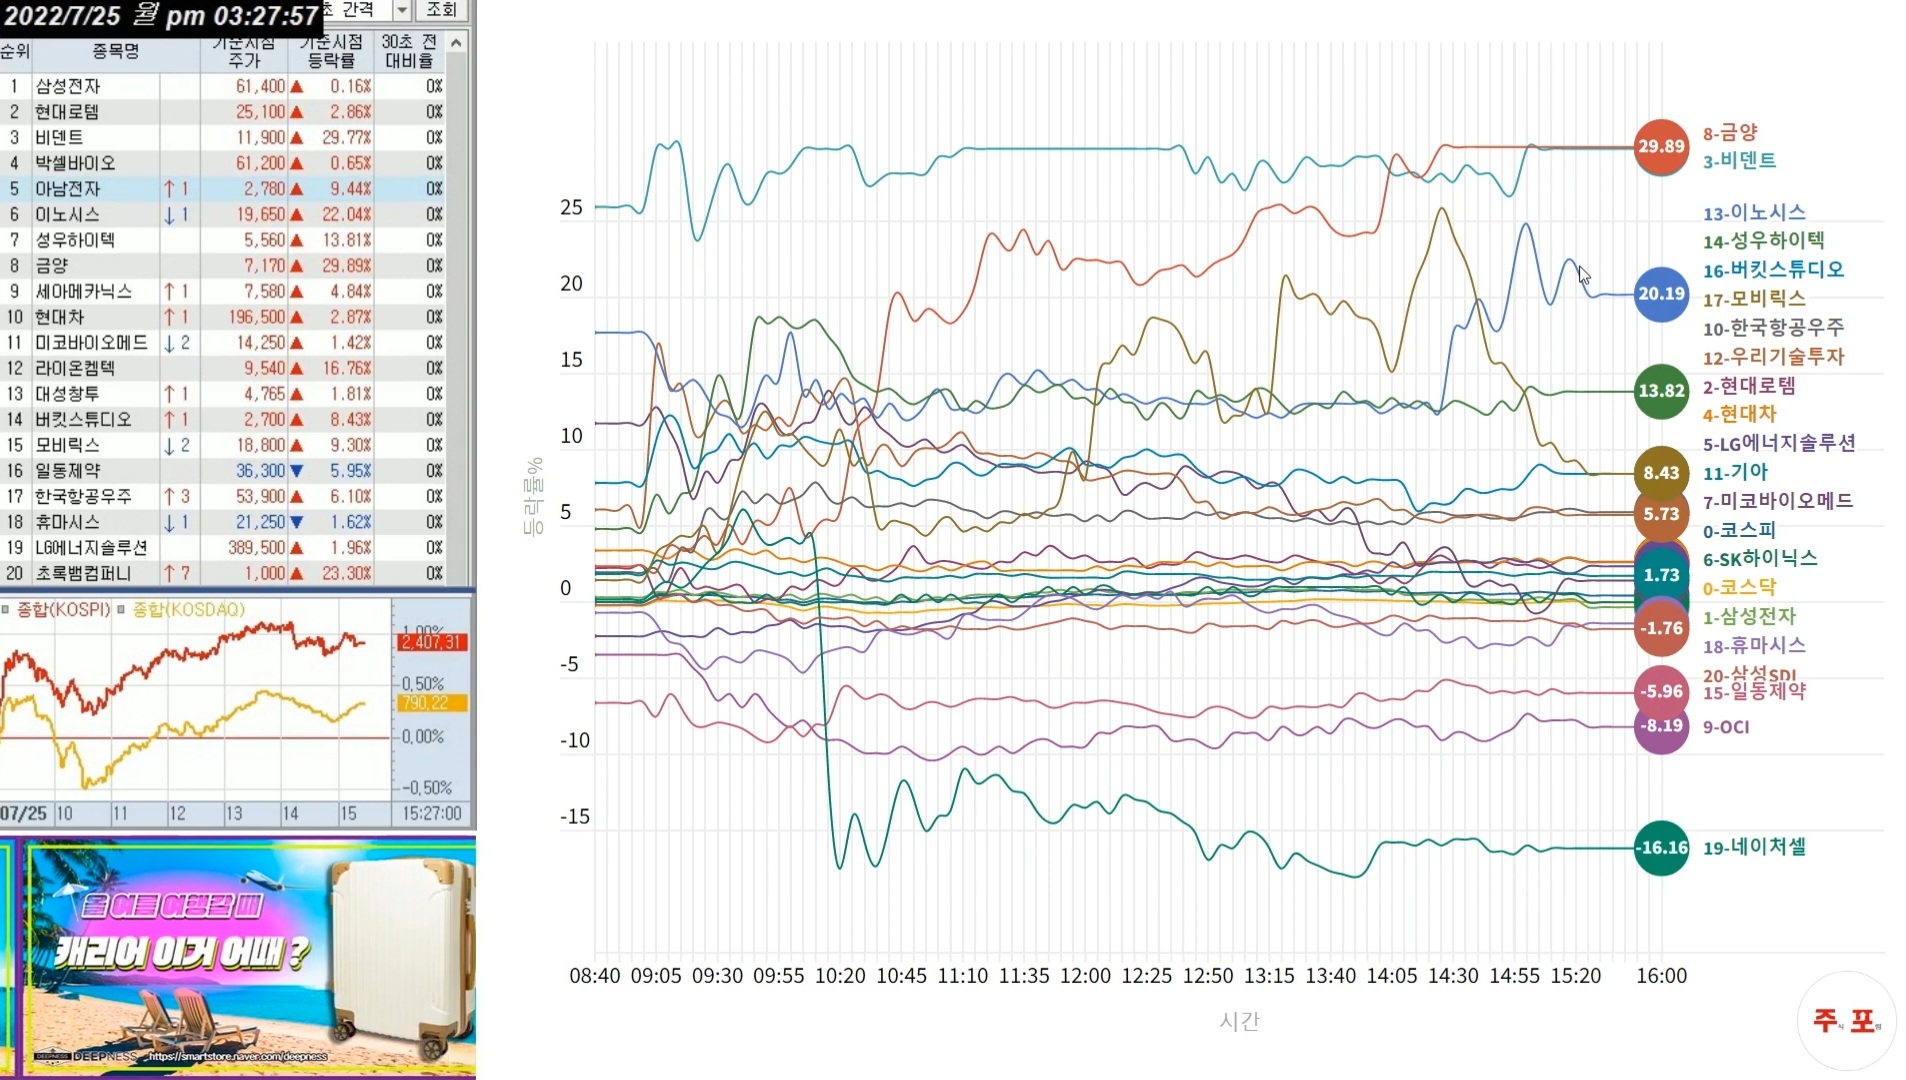Click the 9-OCI chart legend label
The height and width of the screenshot is (1080, 1906).
pos(1726,727)
